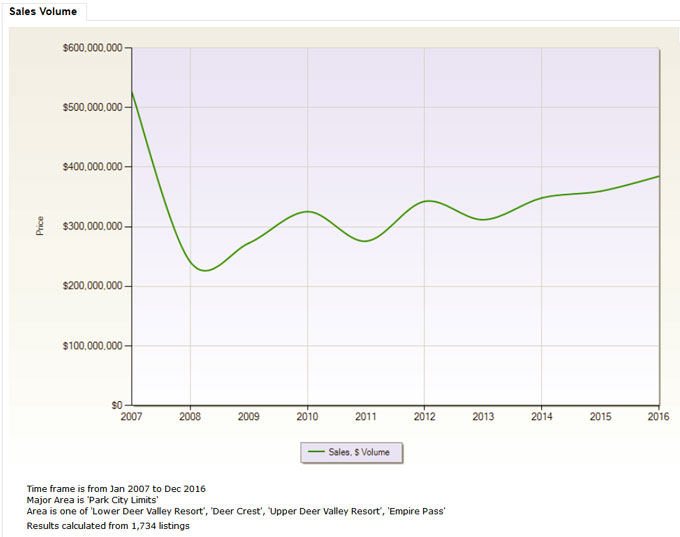Click the line's end point at 2016
680x537 pixels.
click(x=659, y=176)
